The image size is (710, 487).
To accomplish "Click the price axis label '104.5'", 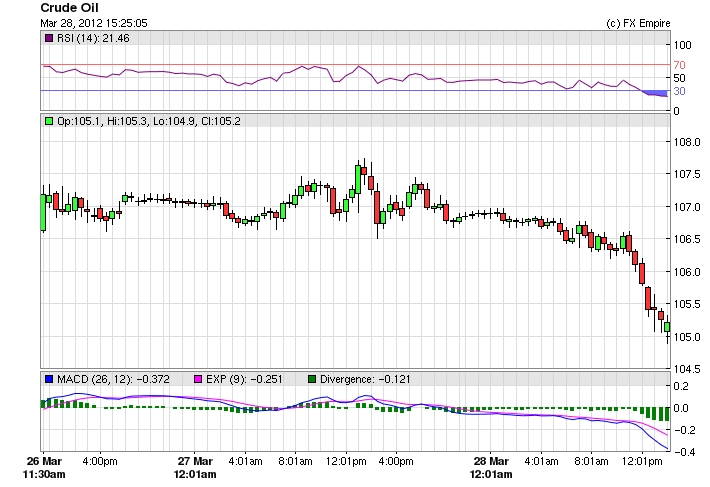I will pos(687,369).
